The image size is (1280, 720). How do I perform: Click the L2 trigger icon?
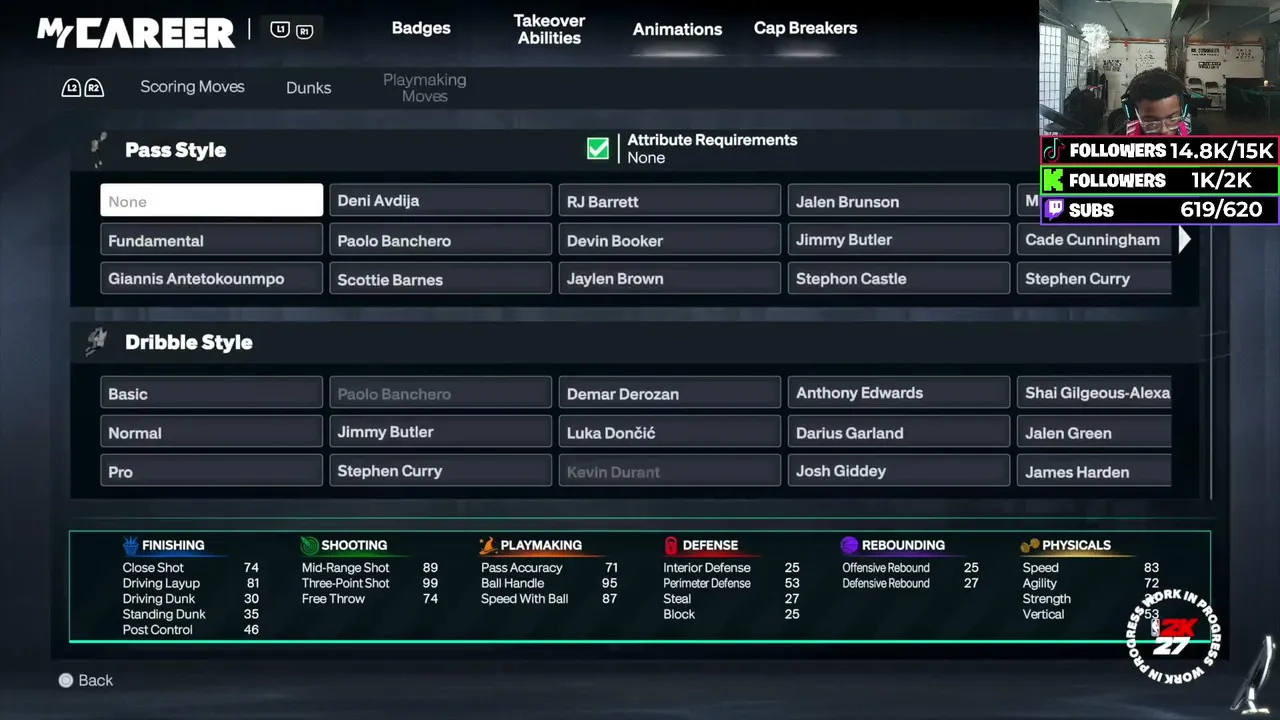[71, 88]
